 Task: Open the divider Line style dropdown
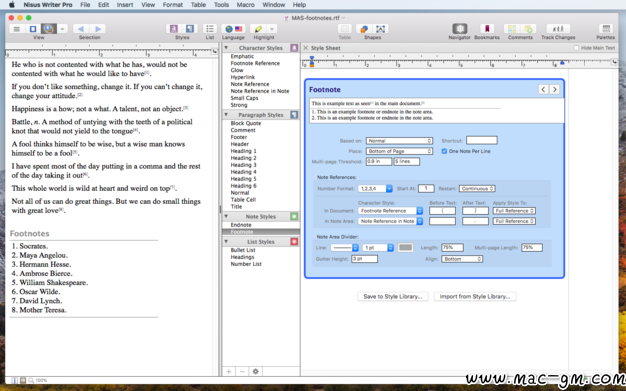coord(344,248)
